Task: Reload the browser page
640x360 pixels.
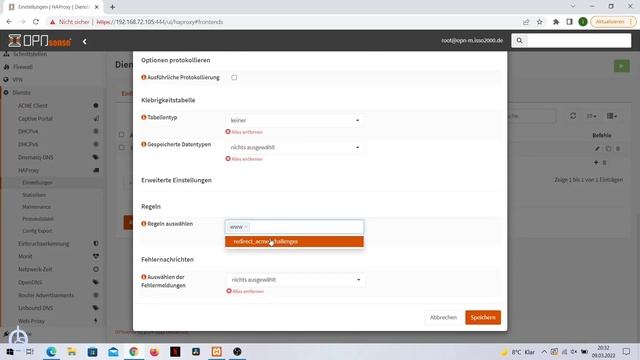Action: (x=36, y=22)
